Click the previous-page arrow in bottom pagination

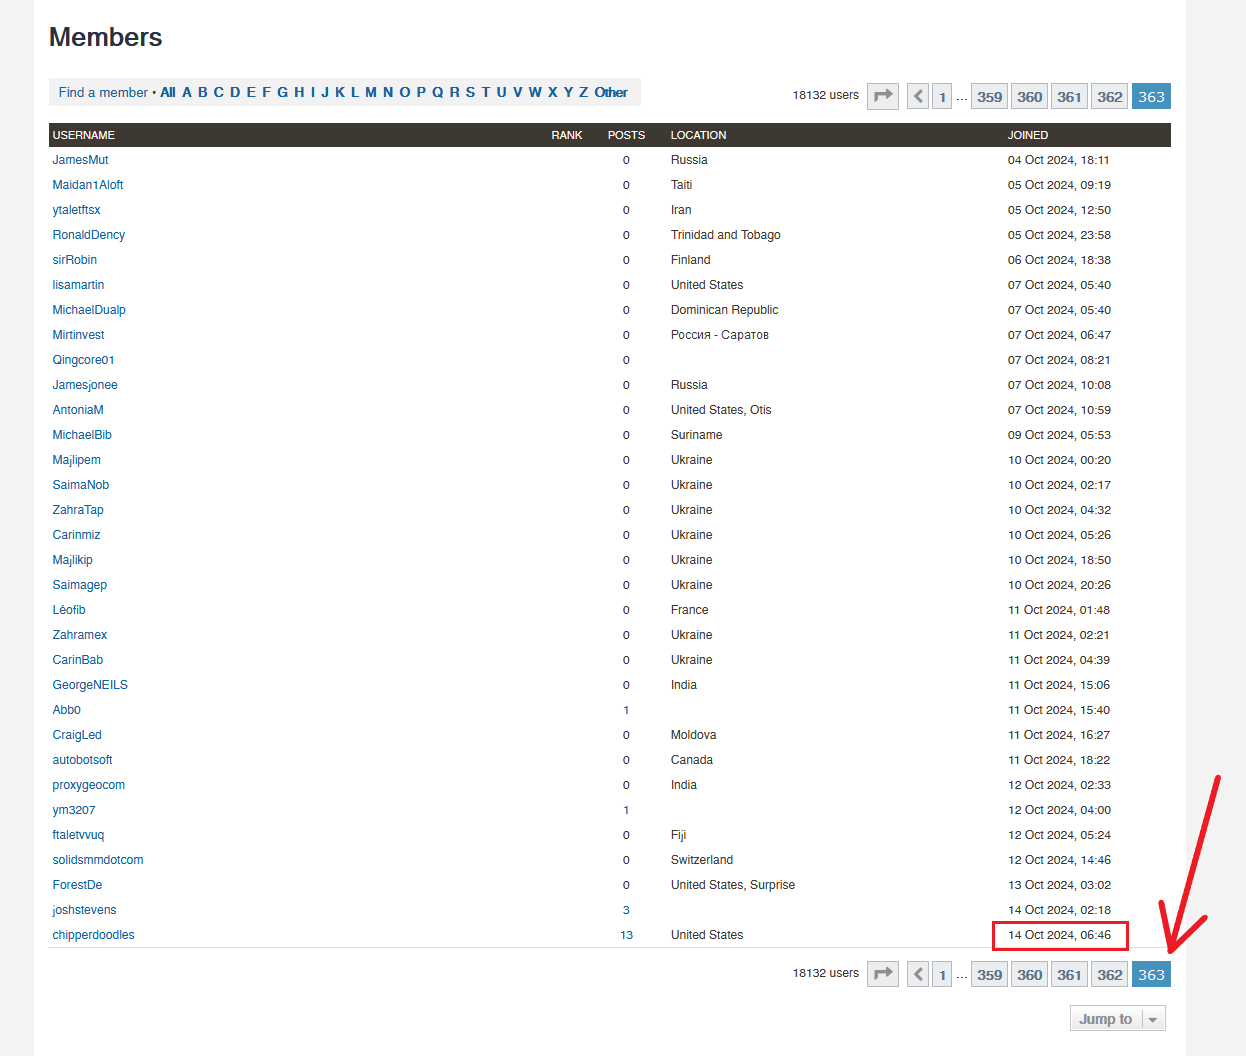[x=917, y=973]
